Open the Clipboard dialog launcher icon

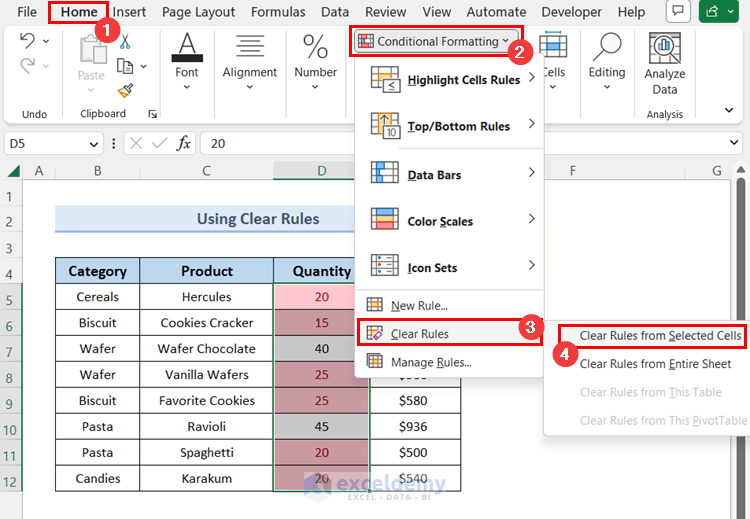pyautogui.click(x=153, y=114)
